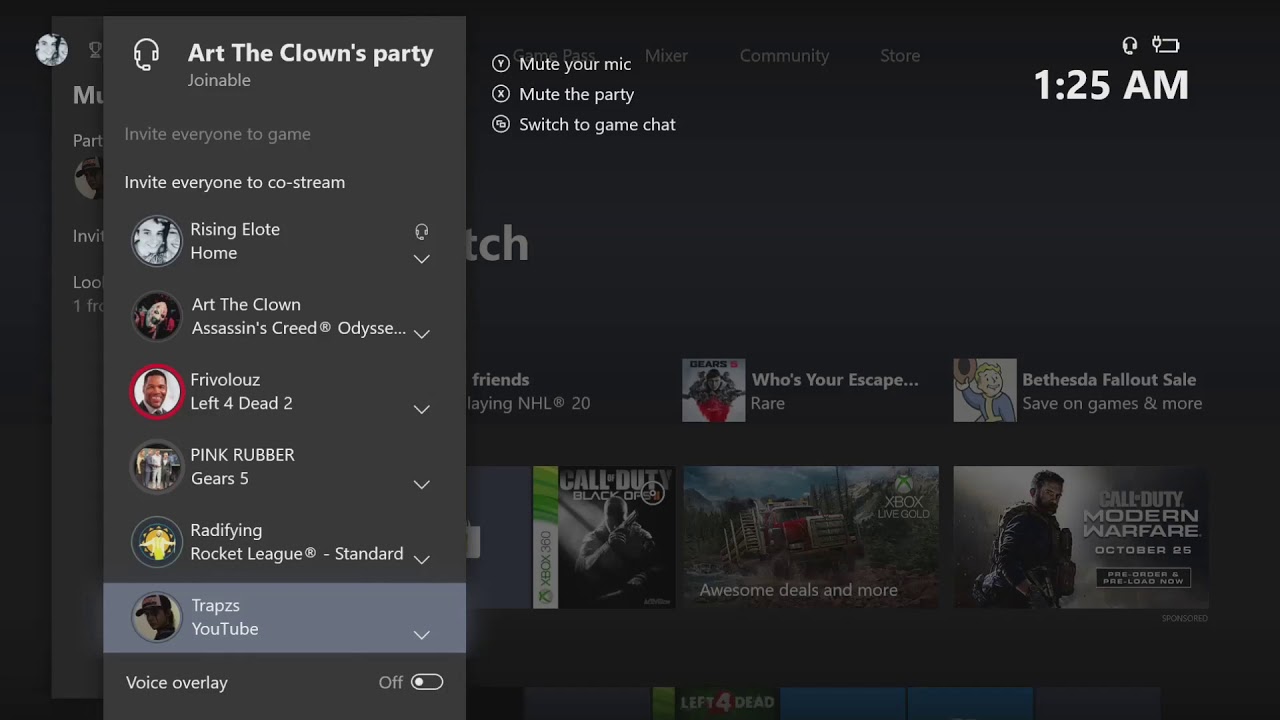
Task: Expand Rising Elote's options chevron
Action: point(422,259)
